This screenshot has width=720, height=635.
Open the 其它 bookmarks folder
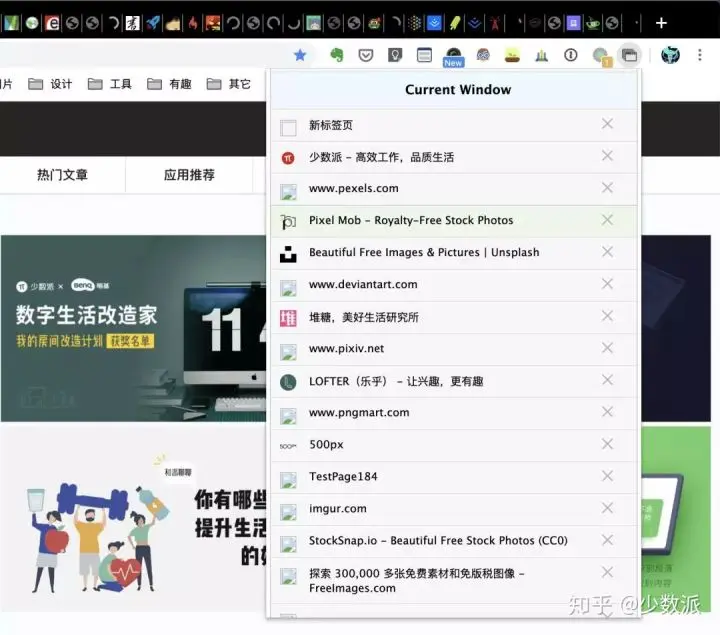click(x=229, y=84)
